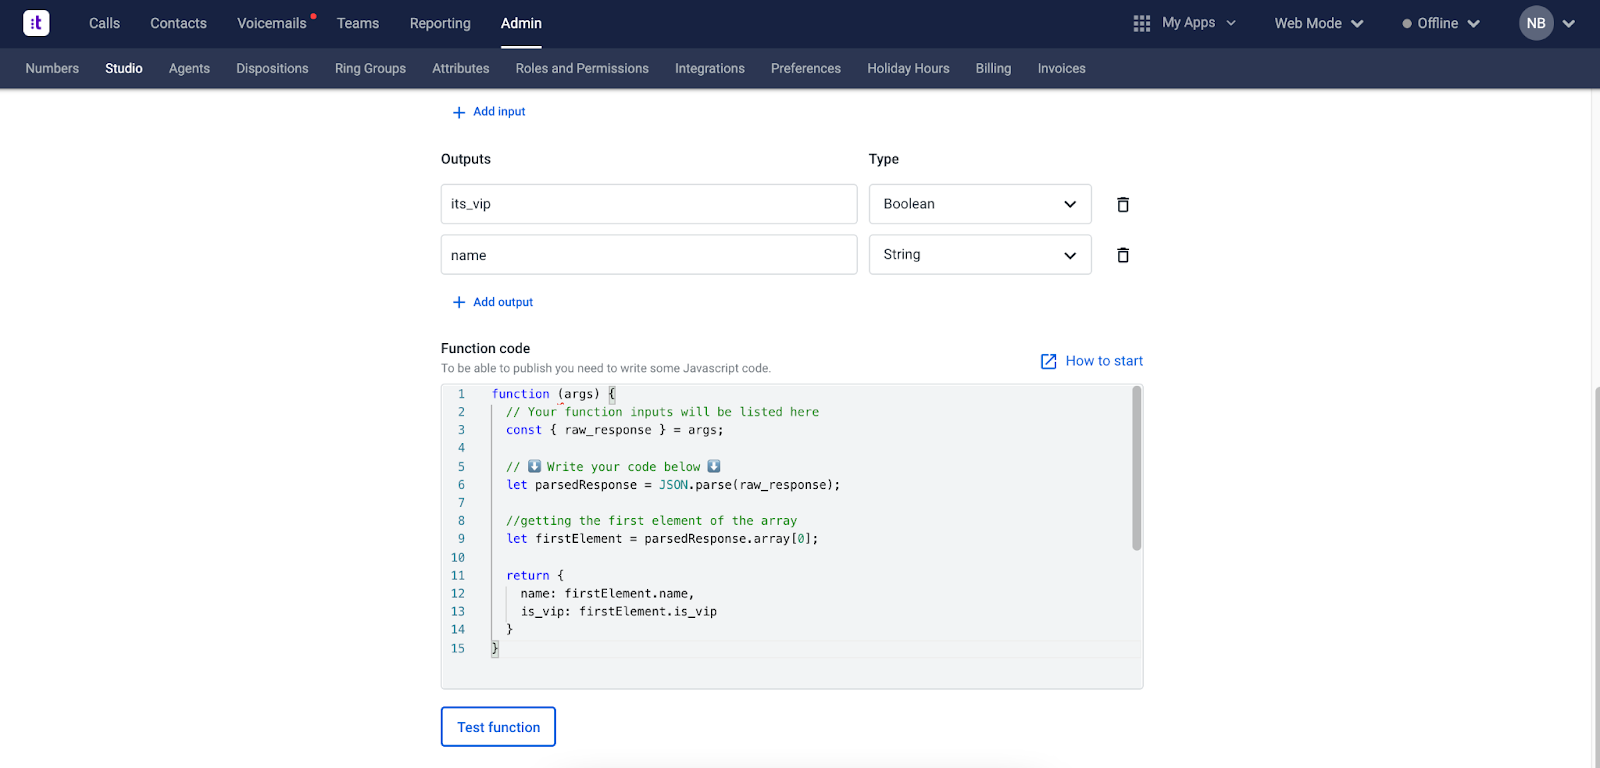The width and height of the screenshot is (1600, 768).
Task: Open the NB user avatar
Action: pyautogui.click(x=1536, y=23)
